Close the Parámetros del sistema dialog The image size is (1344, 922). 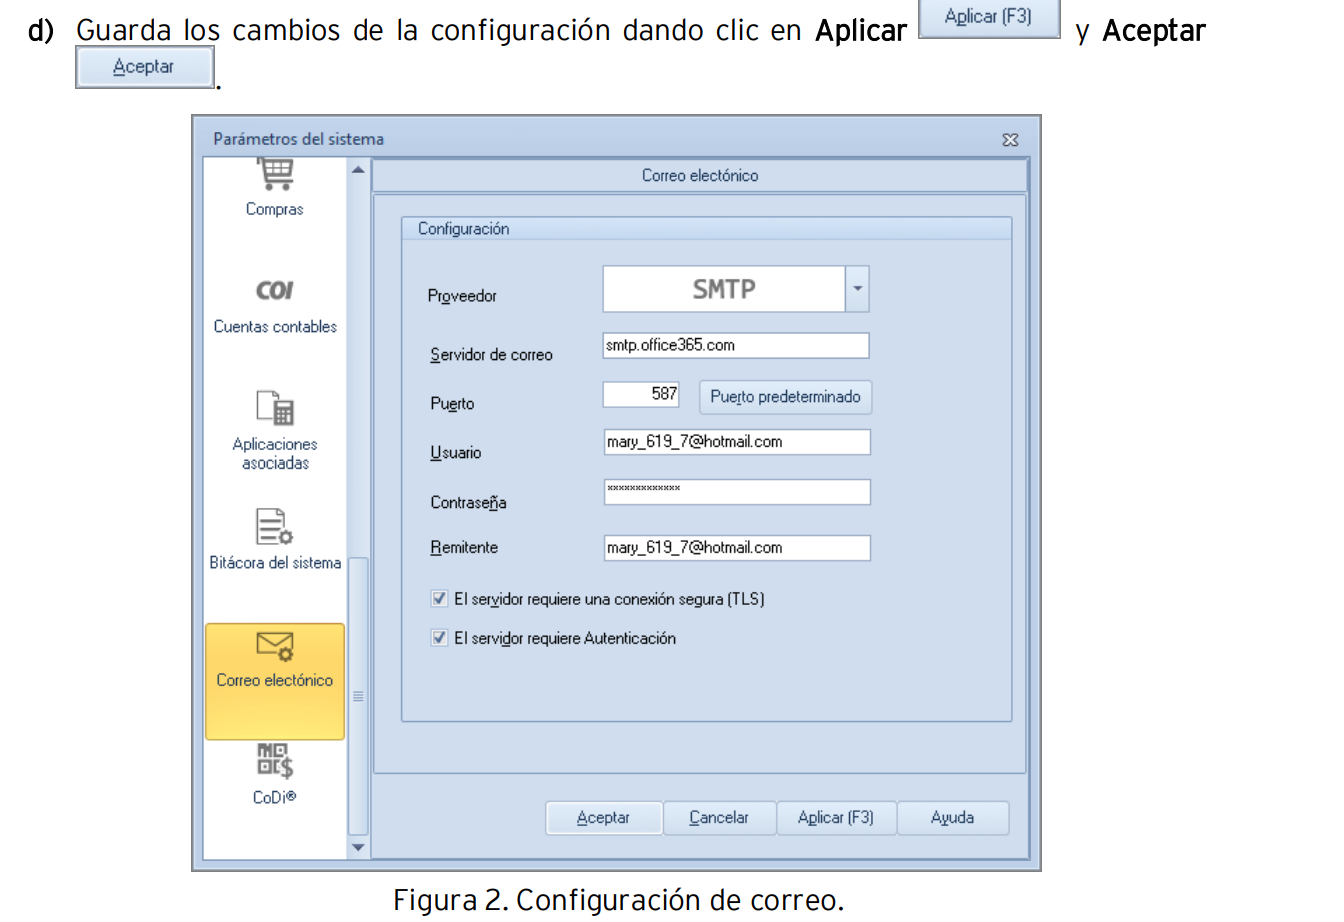click(x=1010, y=140)
